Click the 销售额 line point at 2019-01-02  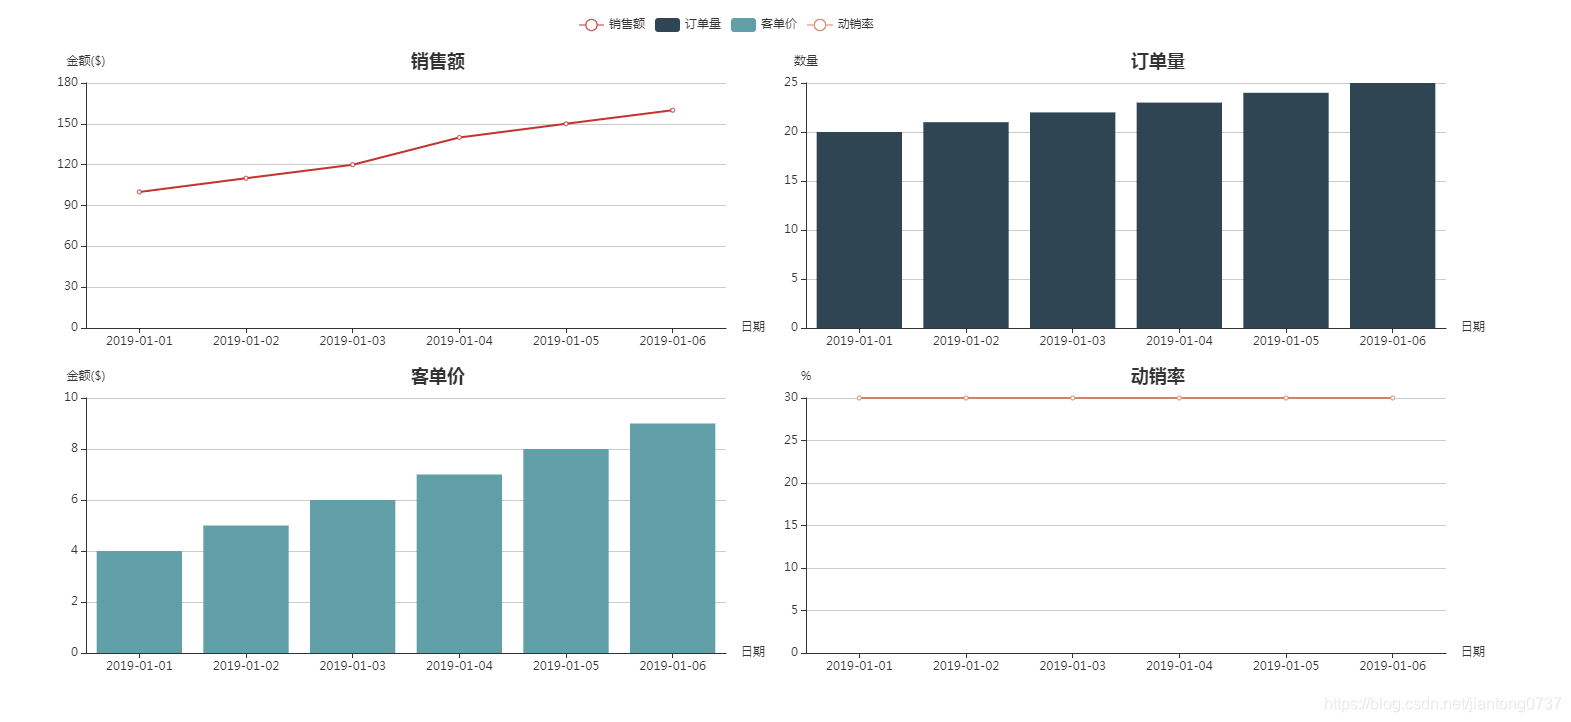pos(246,178)
